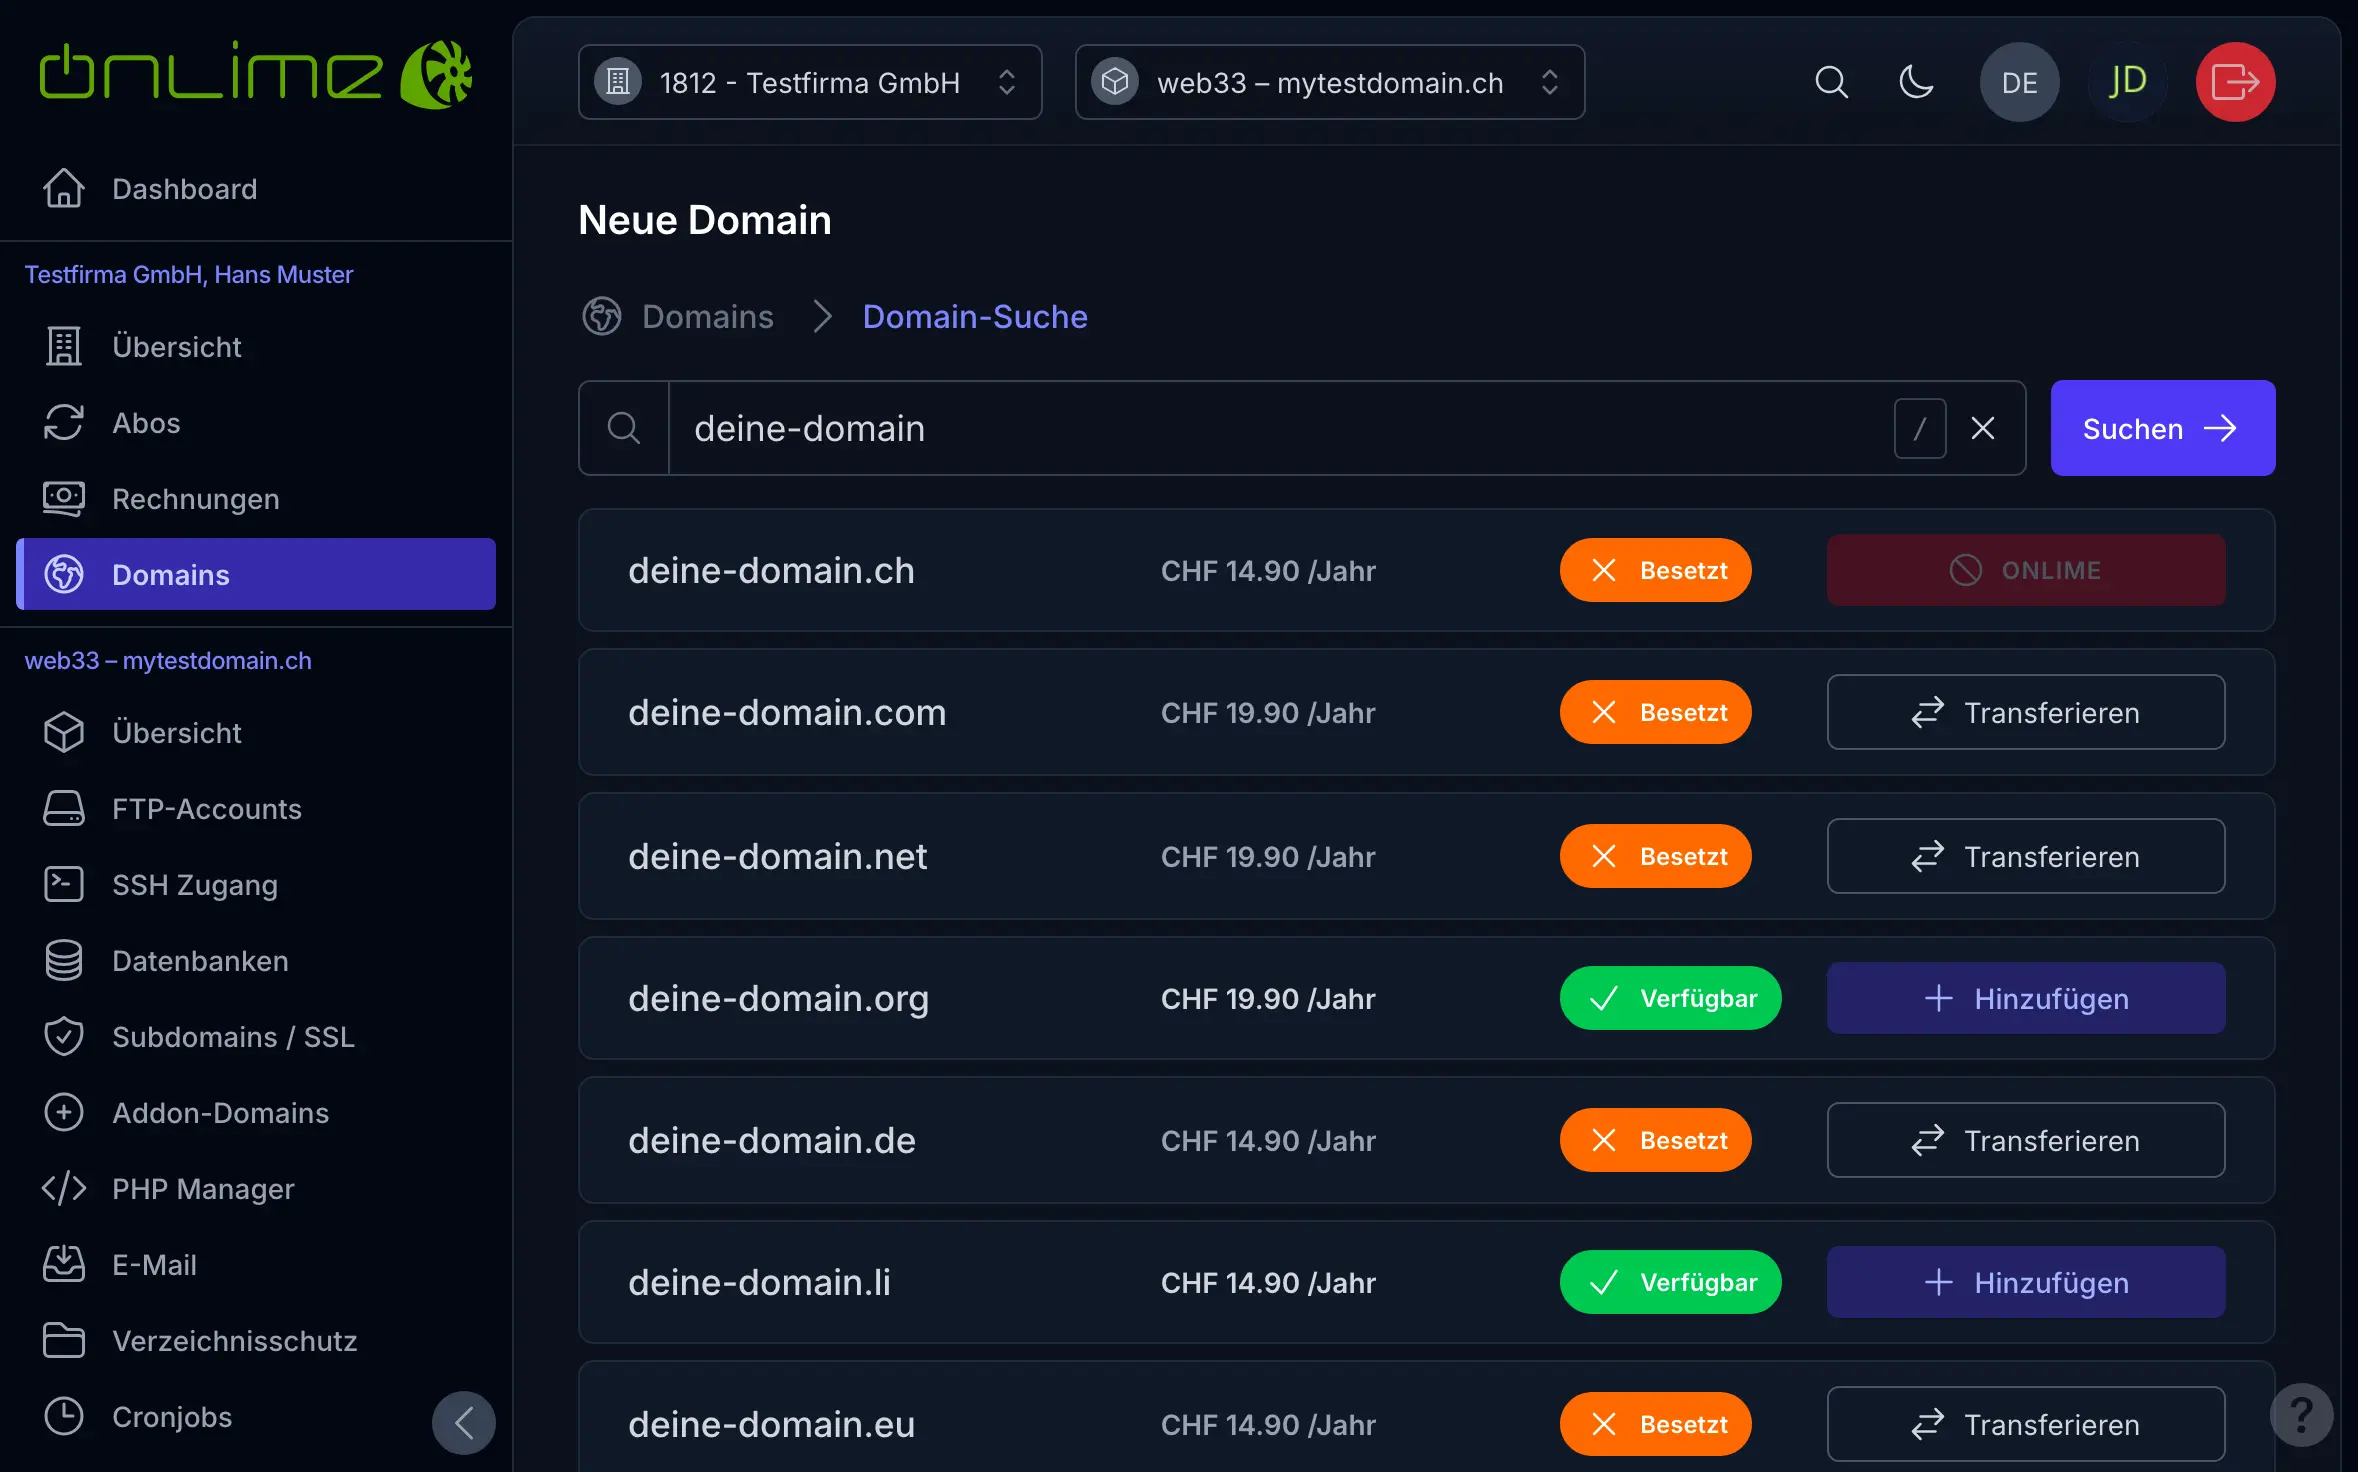Click the Domains breadcrumb link
2358x1472 pixels.
tap(707, 316)
